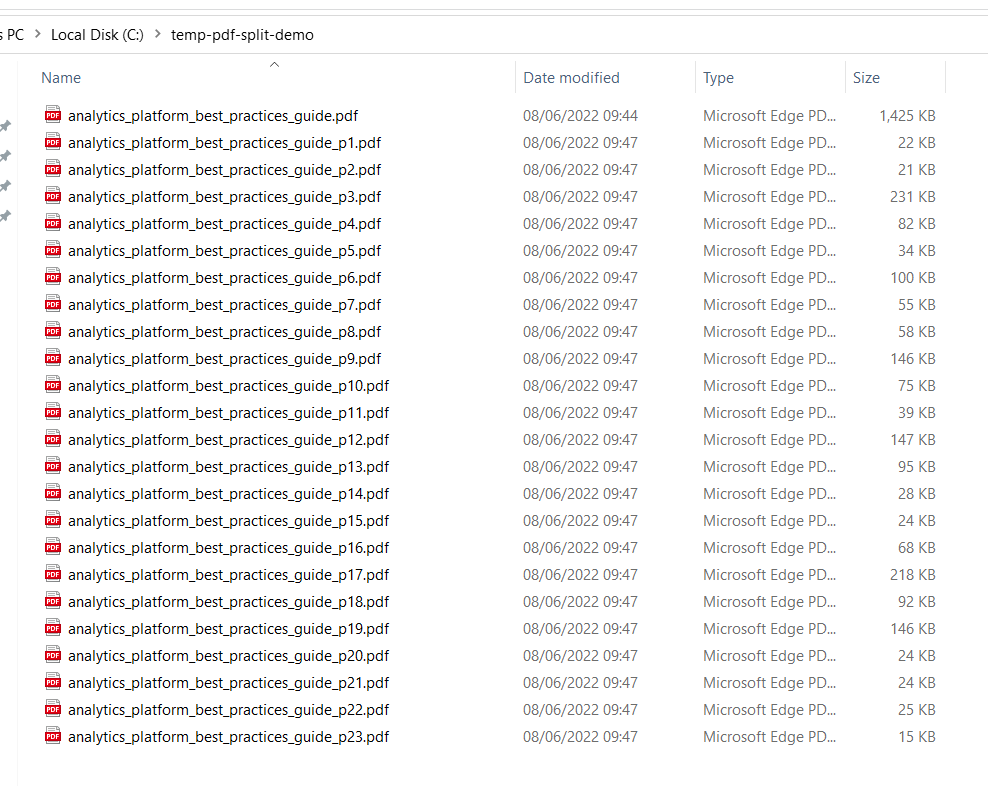Click the PDF icon for guide_p3.pdf
988x786 pixels.
point(53,196)
